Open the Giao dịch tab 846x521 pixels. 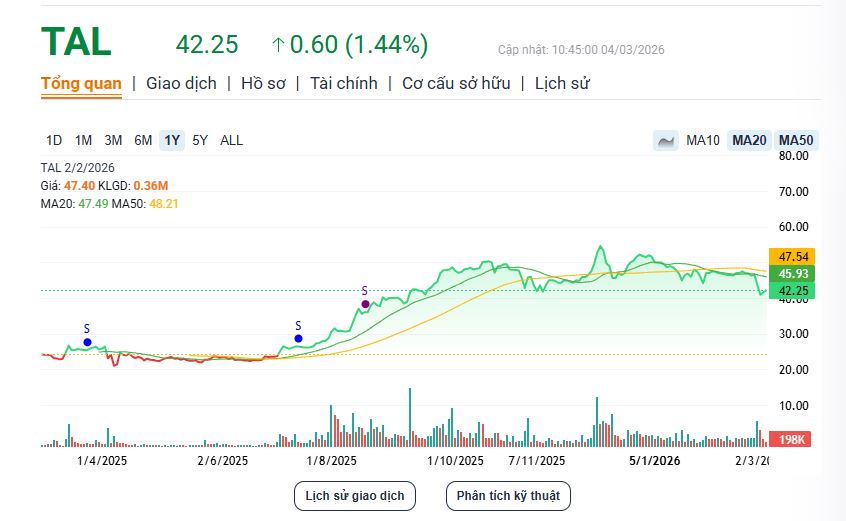click(x=181, y=84)
